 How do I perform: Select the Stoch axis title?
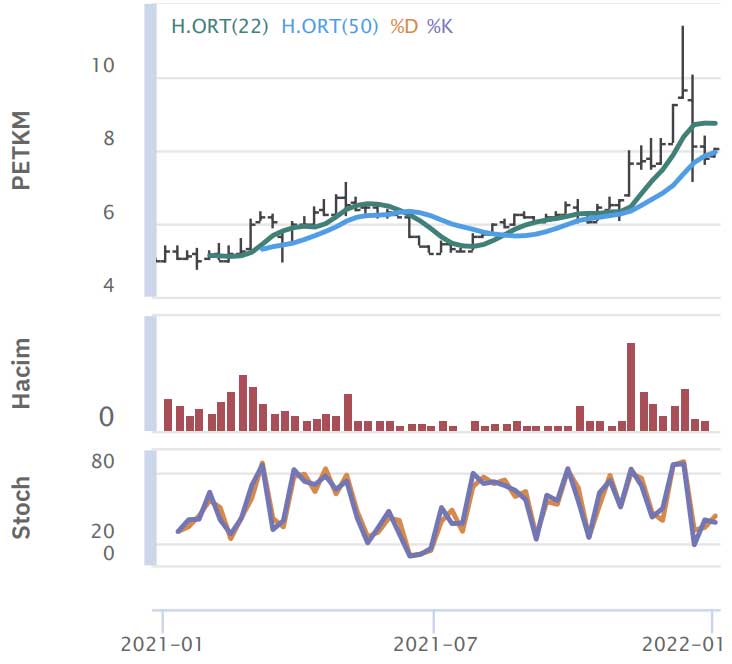click(21, 508)
